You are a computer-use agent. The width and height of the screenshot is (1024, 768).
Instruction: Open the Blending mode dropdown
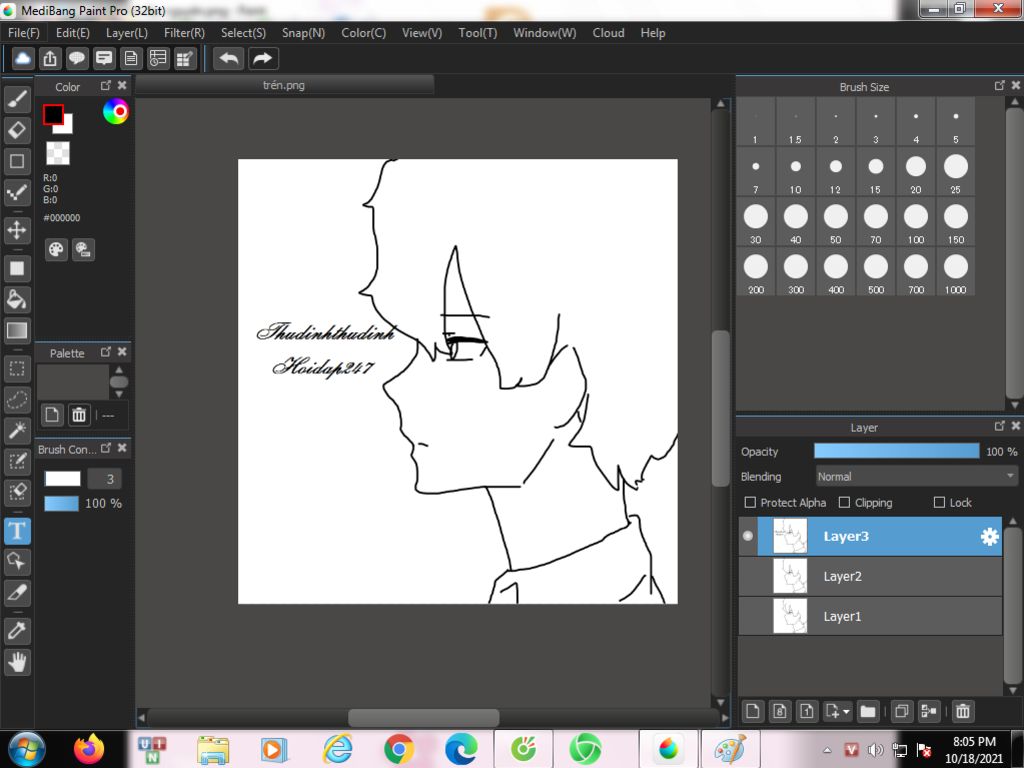[x=916, y=477]
